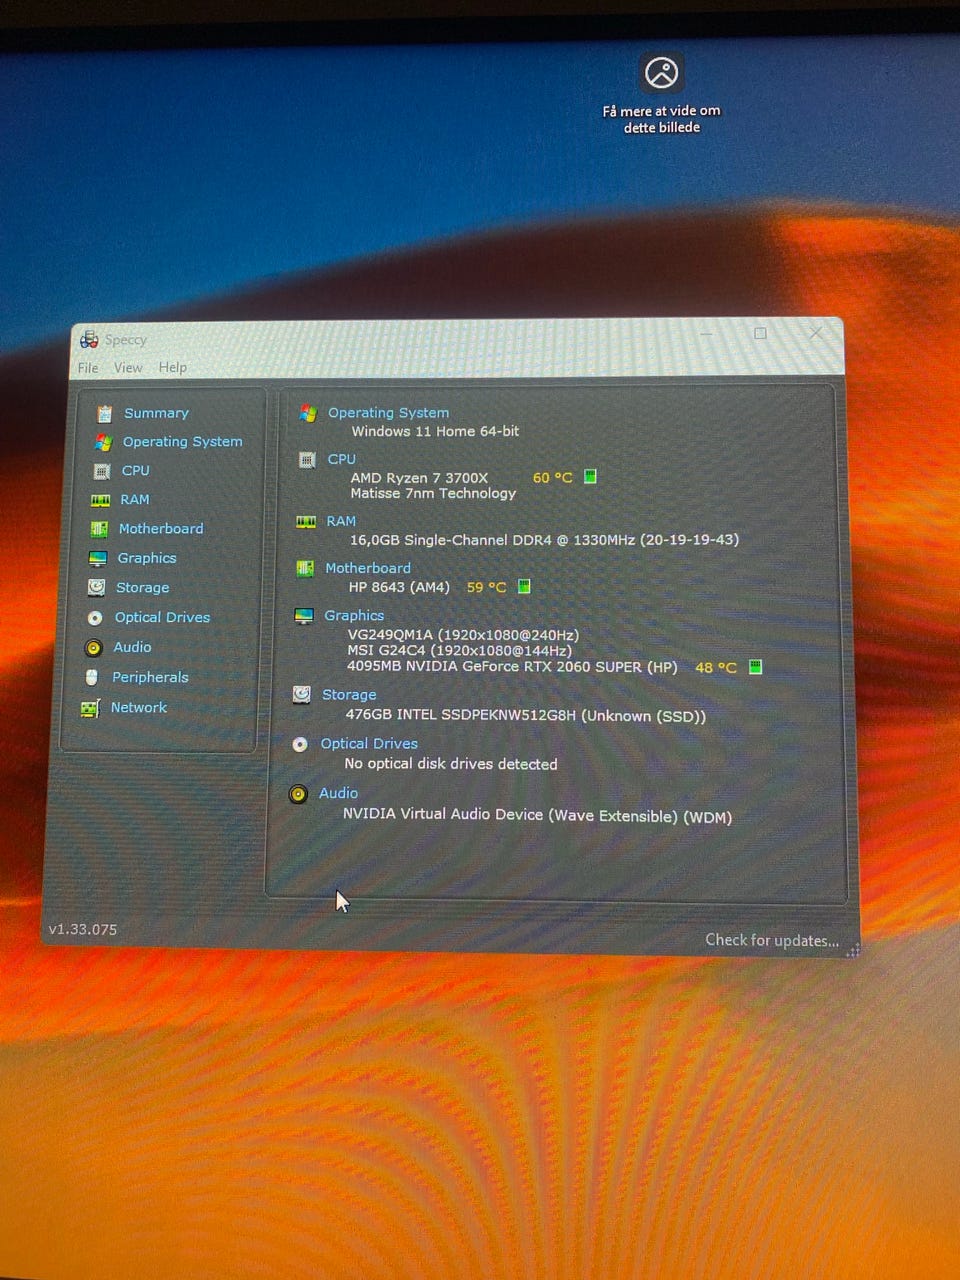Click the CPU chip sidebar icon
Image resolution: width=960 pixels, height=1280 pixels.
[x=101, y=471]
